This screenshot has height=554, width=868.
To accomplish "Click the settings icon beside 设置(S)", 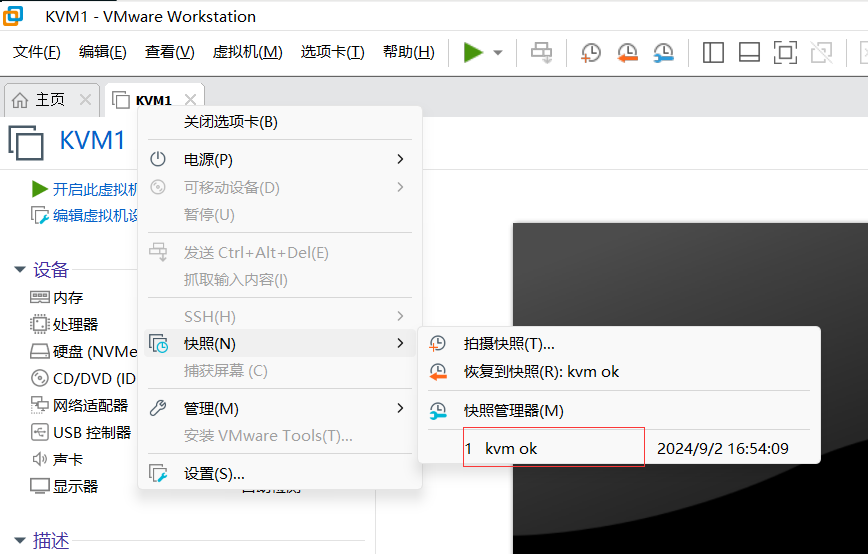I will click(158, 474).
